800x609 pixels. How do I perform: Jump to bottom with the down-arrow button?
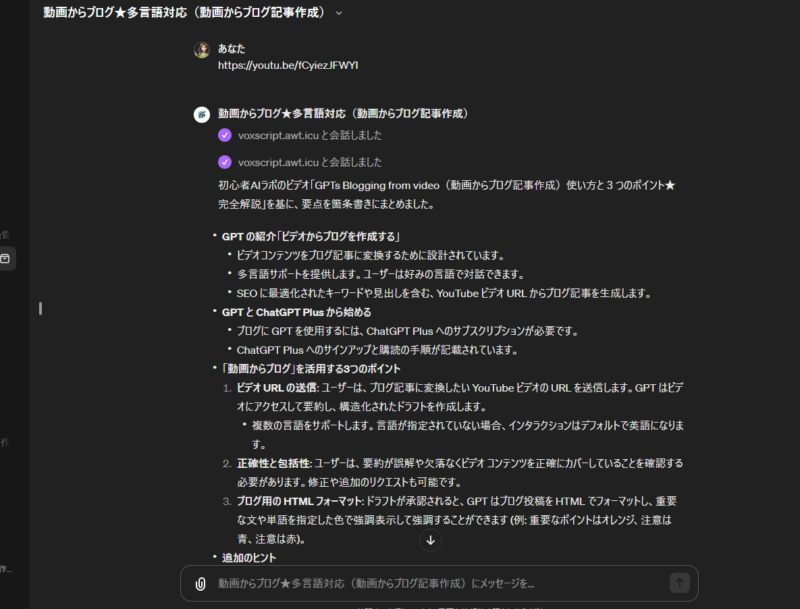[x=431, y=540]
